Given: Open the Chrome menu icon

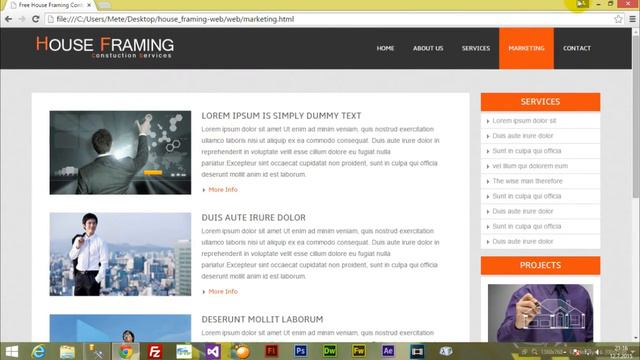Looking at the screenshot, I should 632,19.
